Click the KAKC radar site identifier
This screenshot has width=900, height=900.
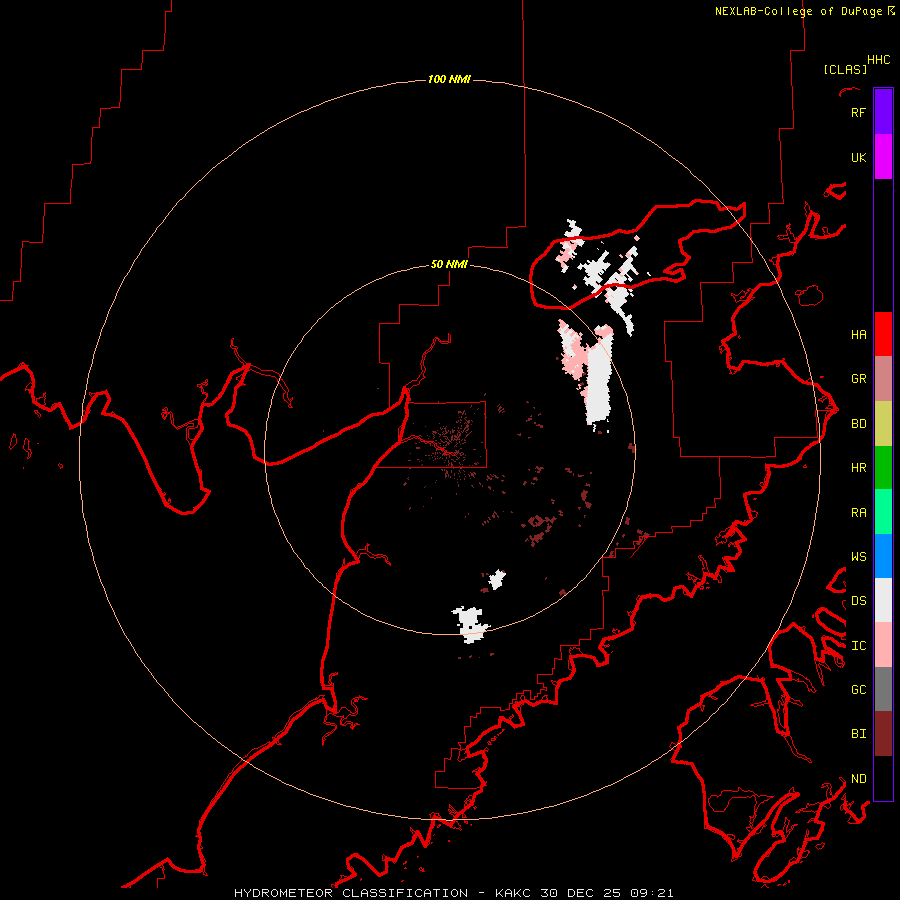click(514, 893)
